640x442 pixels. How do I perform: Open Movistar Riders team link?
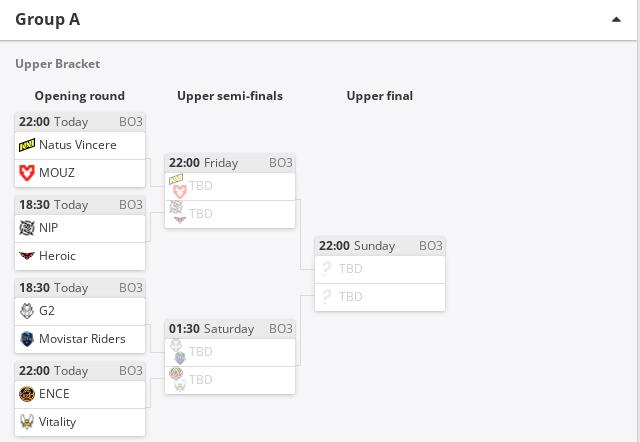[80, 339]
